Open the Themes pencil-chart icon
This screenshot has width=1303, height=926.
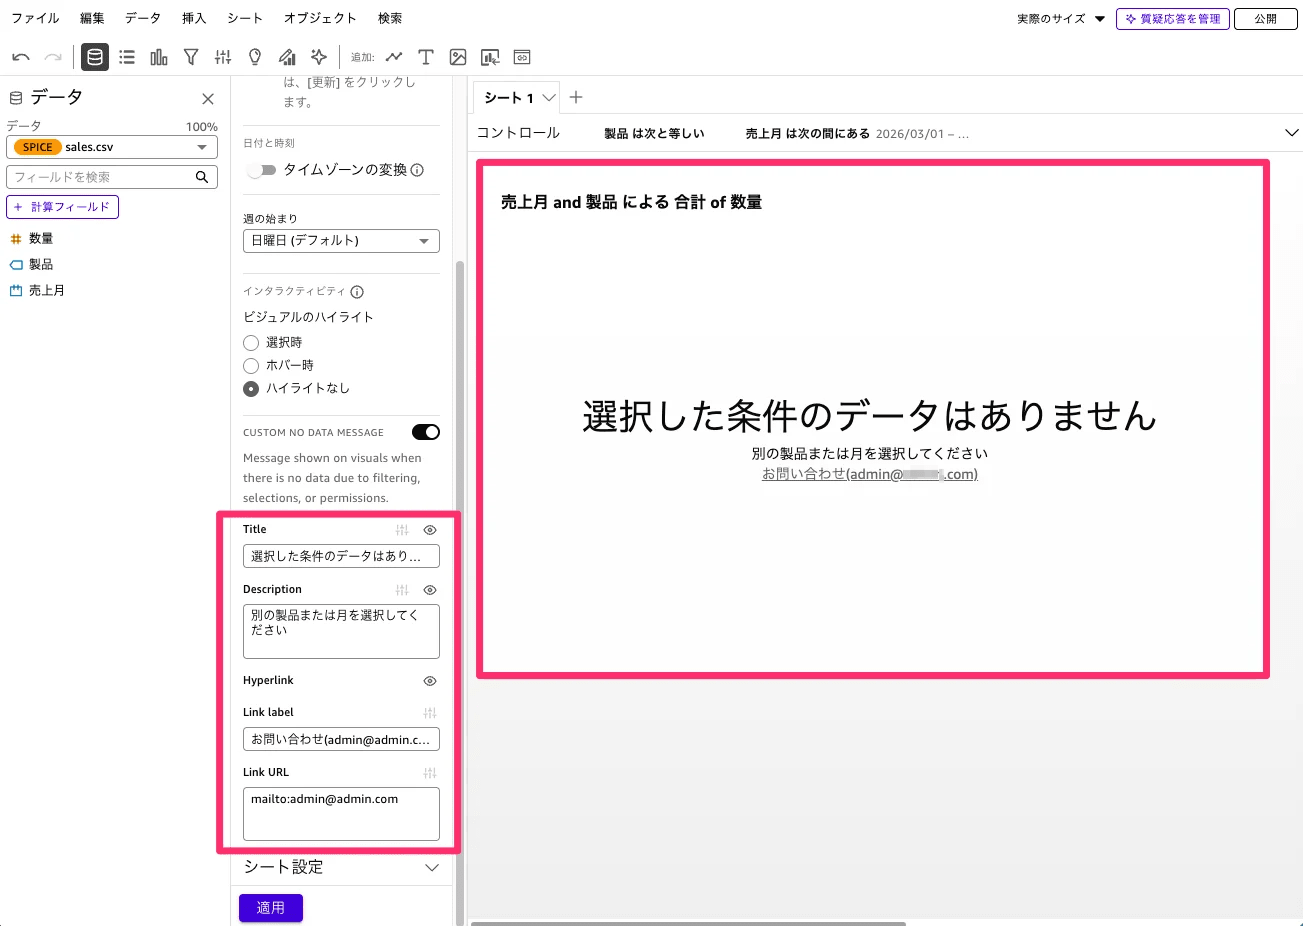(287, 57)
